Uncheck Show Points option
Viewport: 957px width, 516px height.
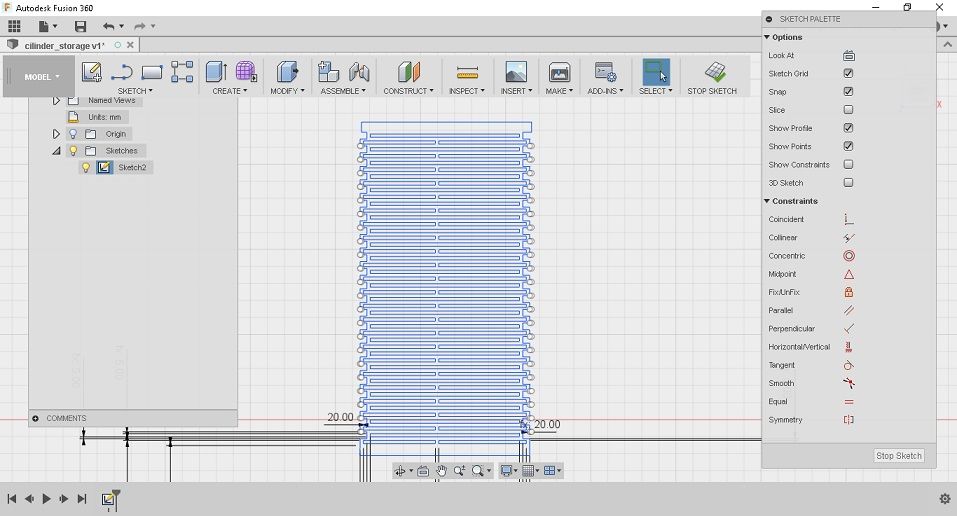[x=848, y=146]
